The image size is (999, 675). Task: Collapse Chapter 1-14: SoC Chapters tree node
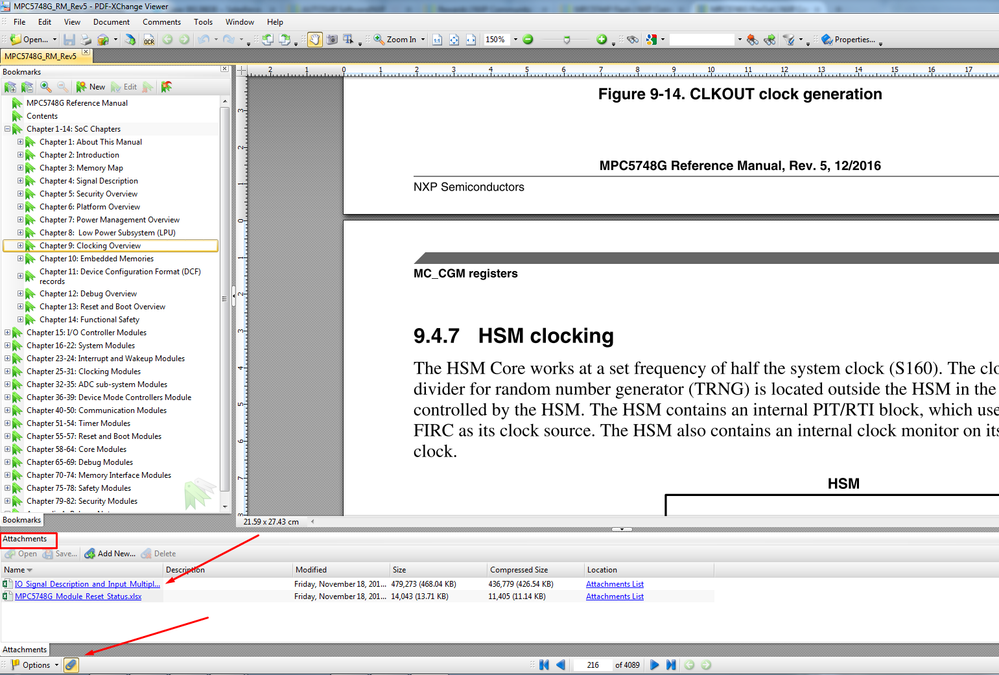point(7,129)
